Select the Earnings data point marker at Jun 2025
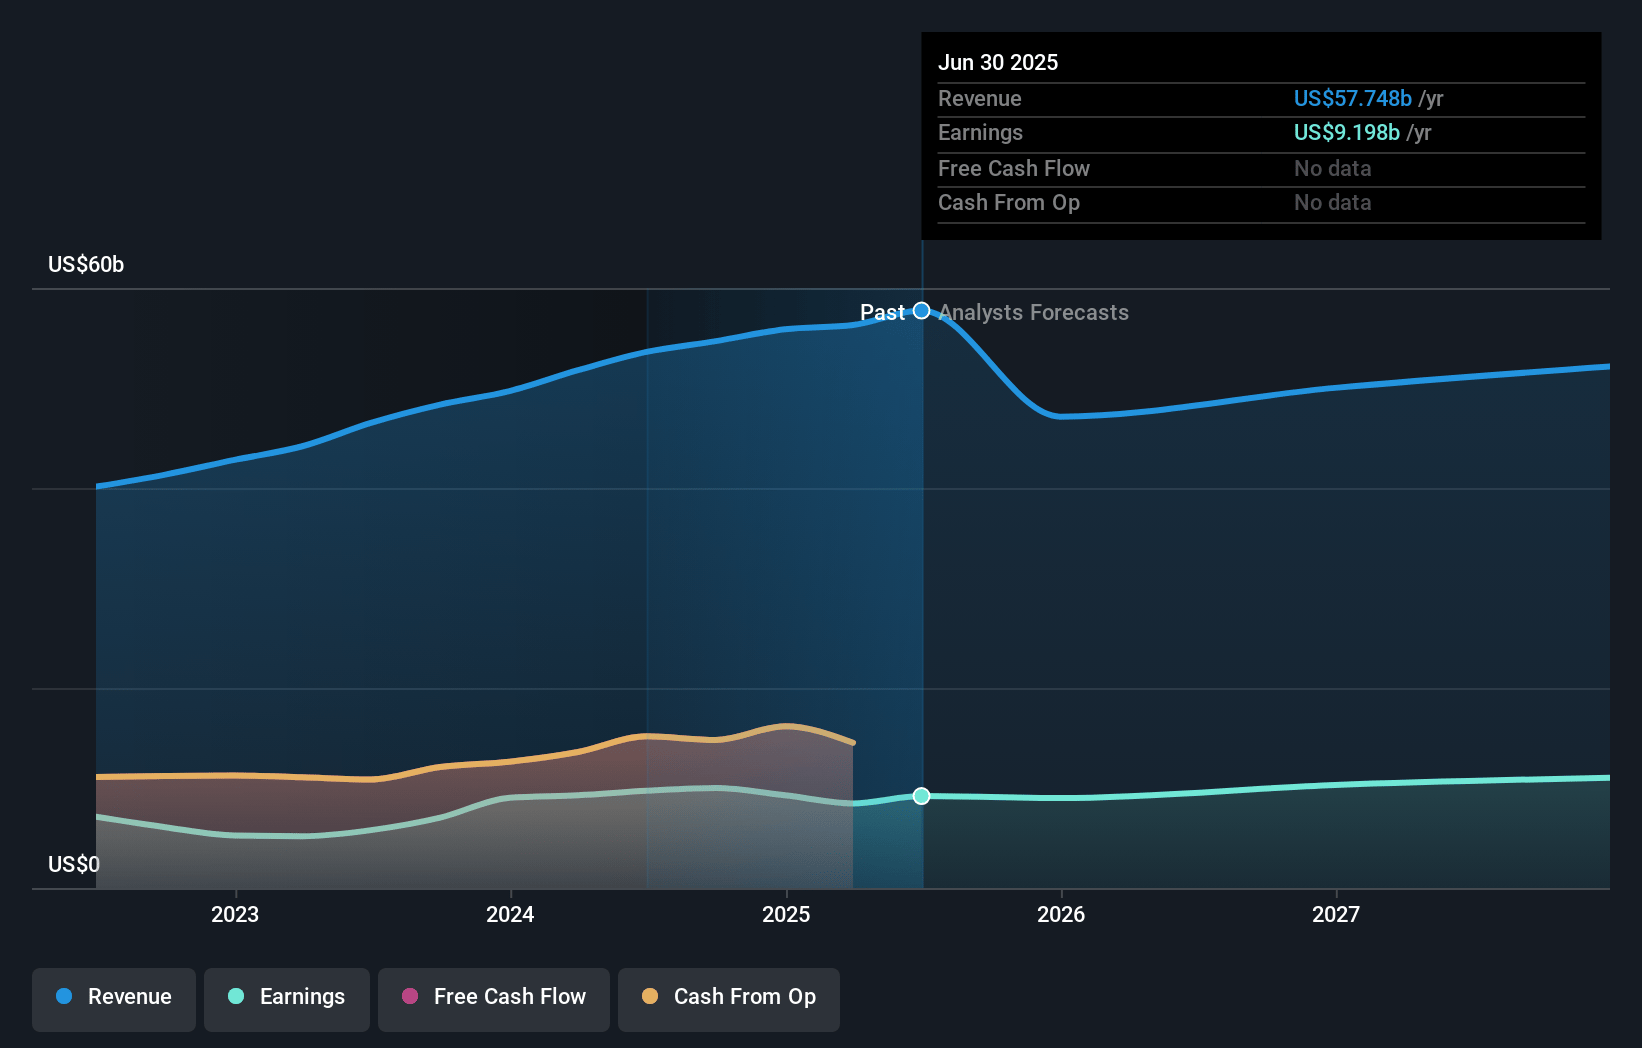The image size is (1642, 1048). click(922, 796)
